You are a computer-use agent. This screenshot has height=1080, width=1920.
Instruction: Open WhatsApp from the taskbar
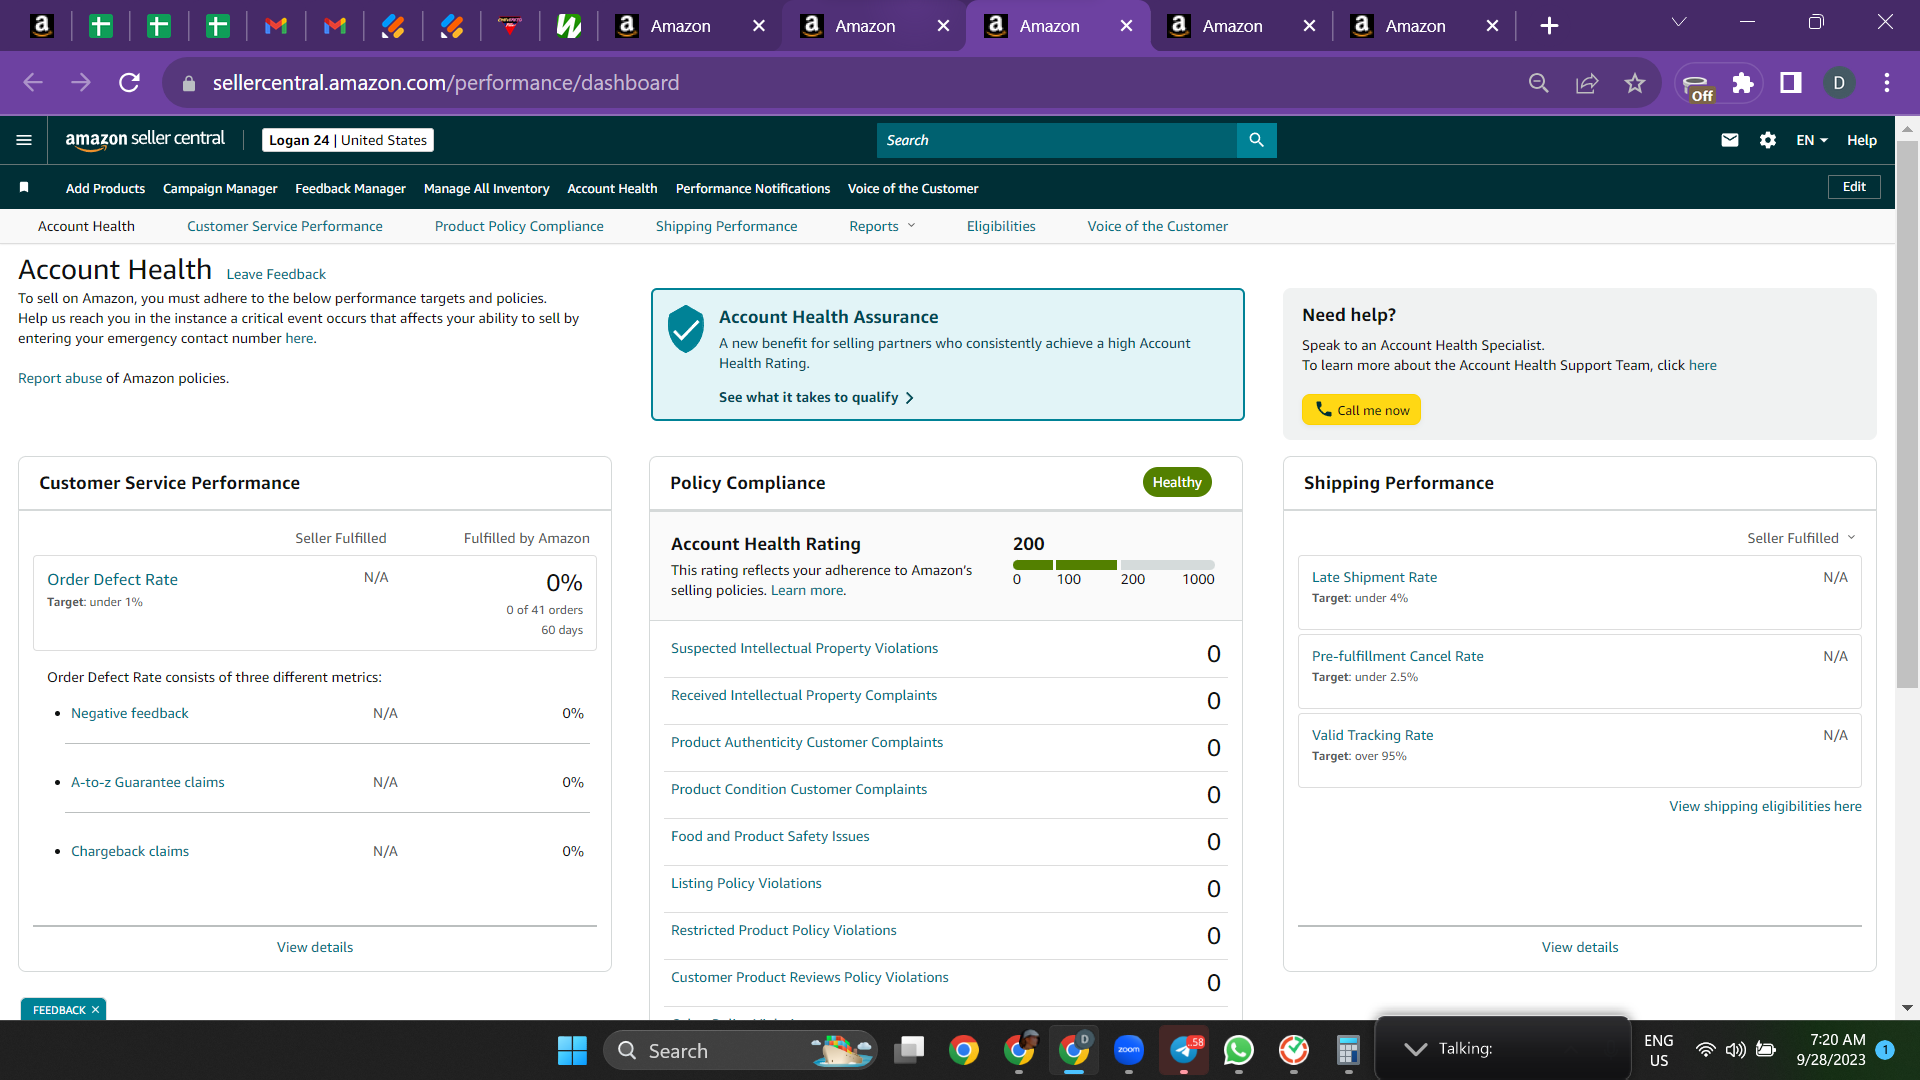click(x=1239, y=1050)
